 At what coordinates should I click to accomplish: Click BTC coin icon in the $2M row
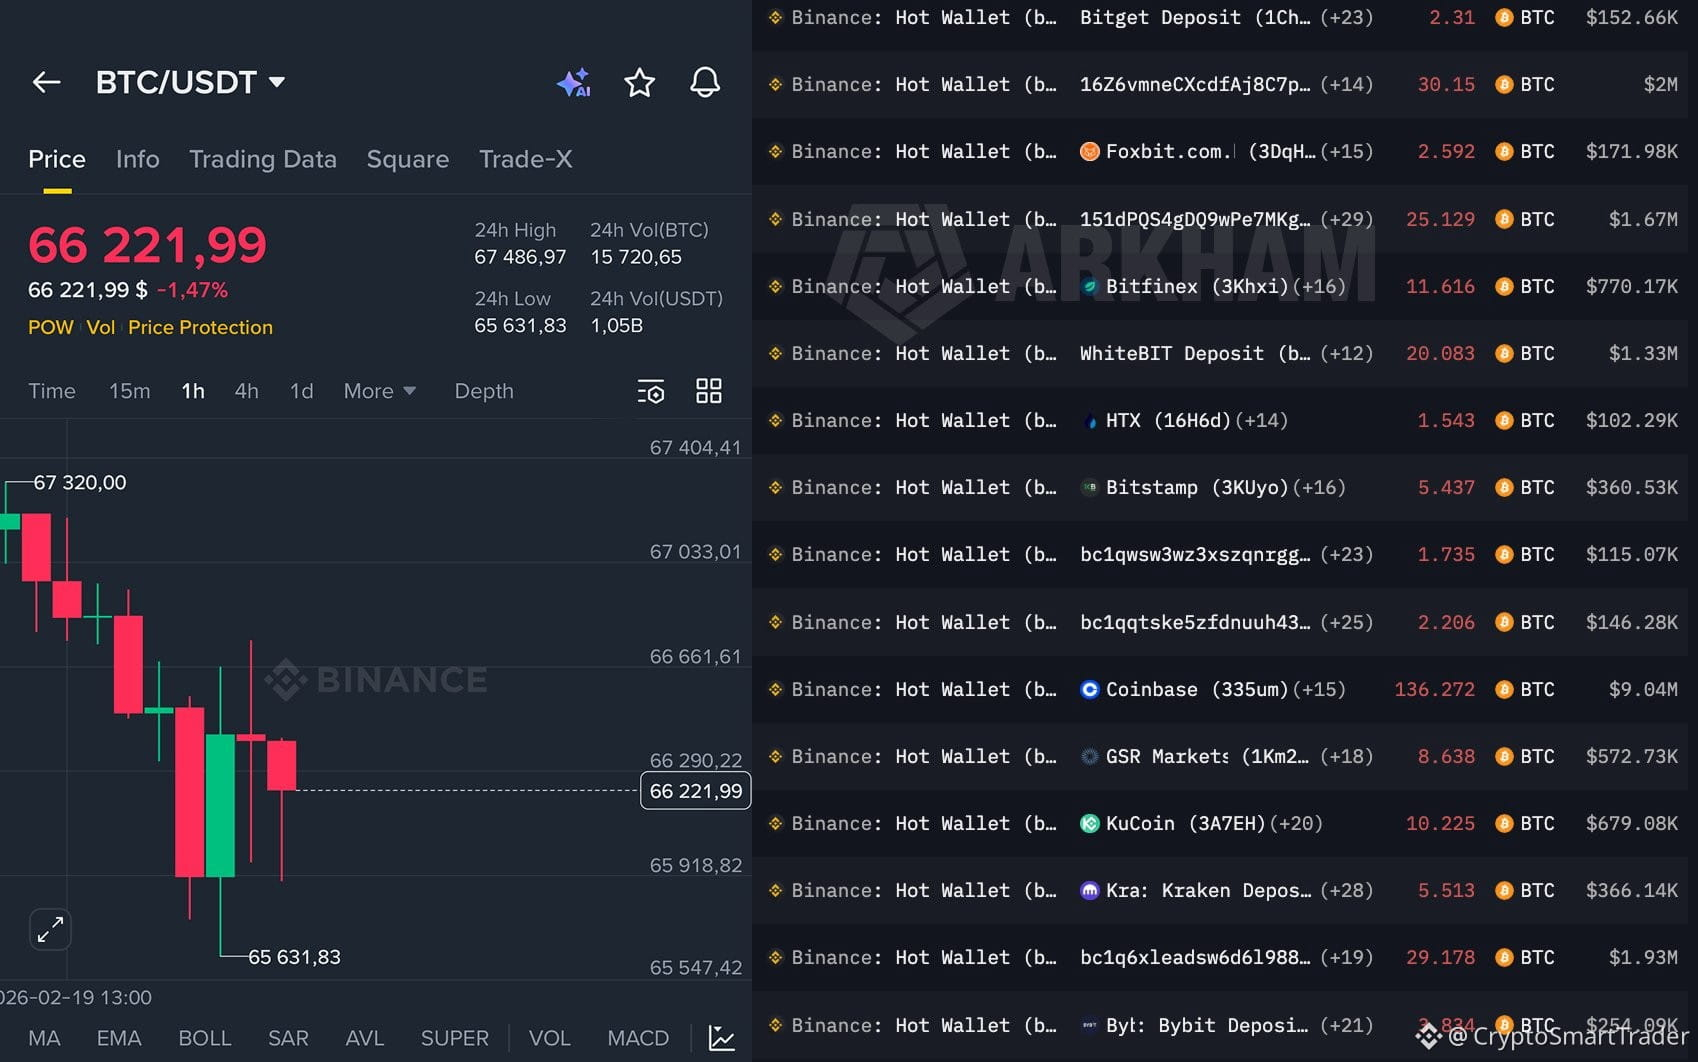click(1504, 85)
